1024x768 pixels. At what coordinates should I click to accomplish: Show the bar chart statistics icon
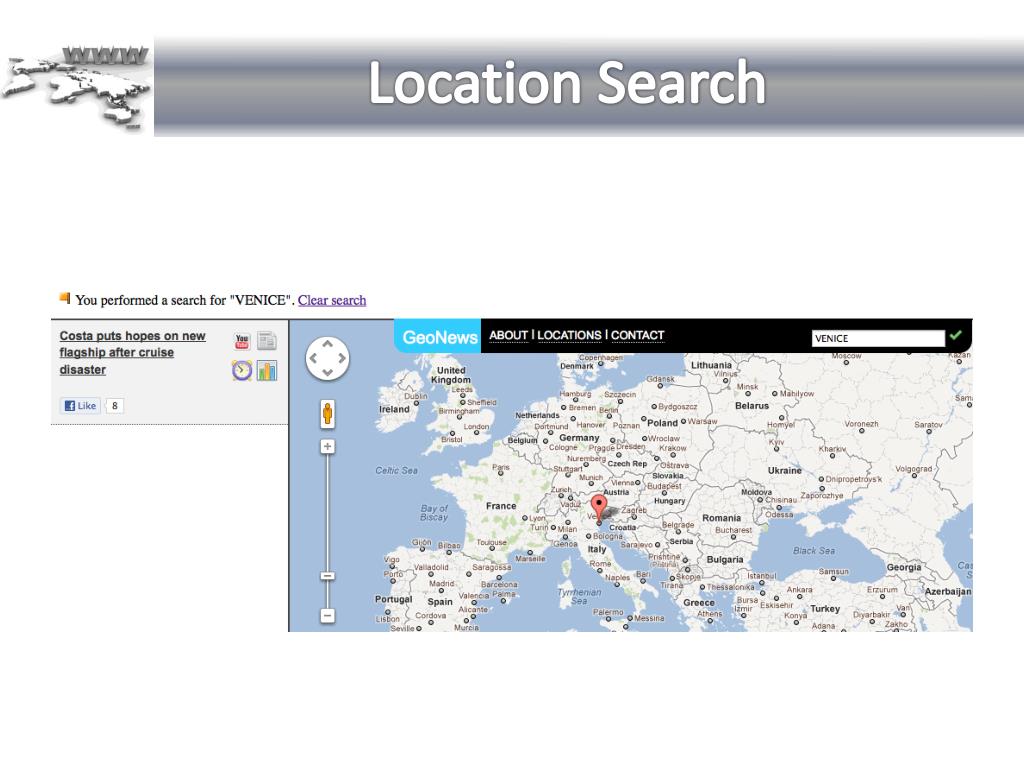266,370
